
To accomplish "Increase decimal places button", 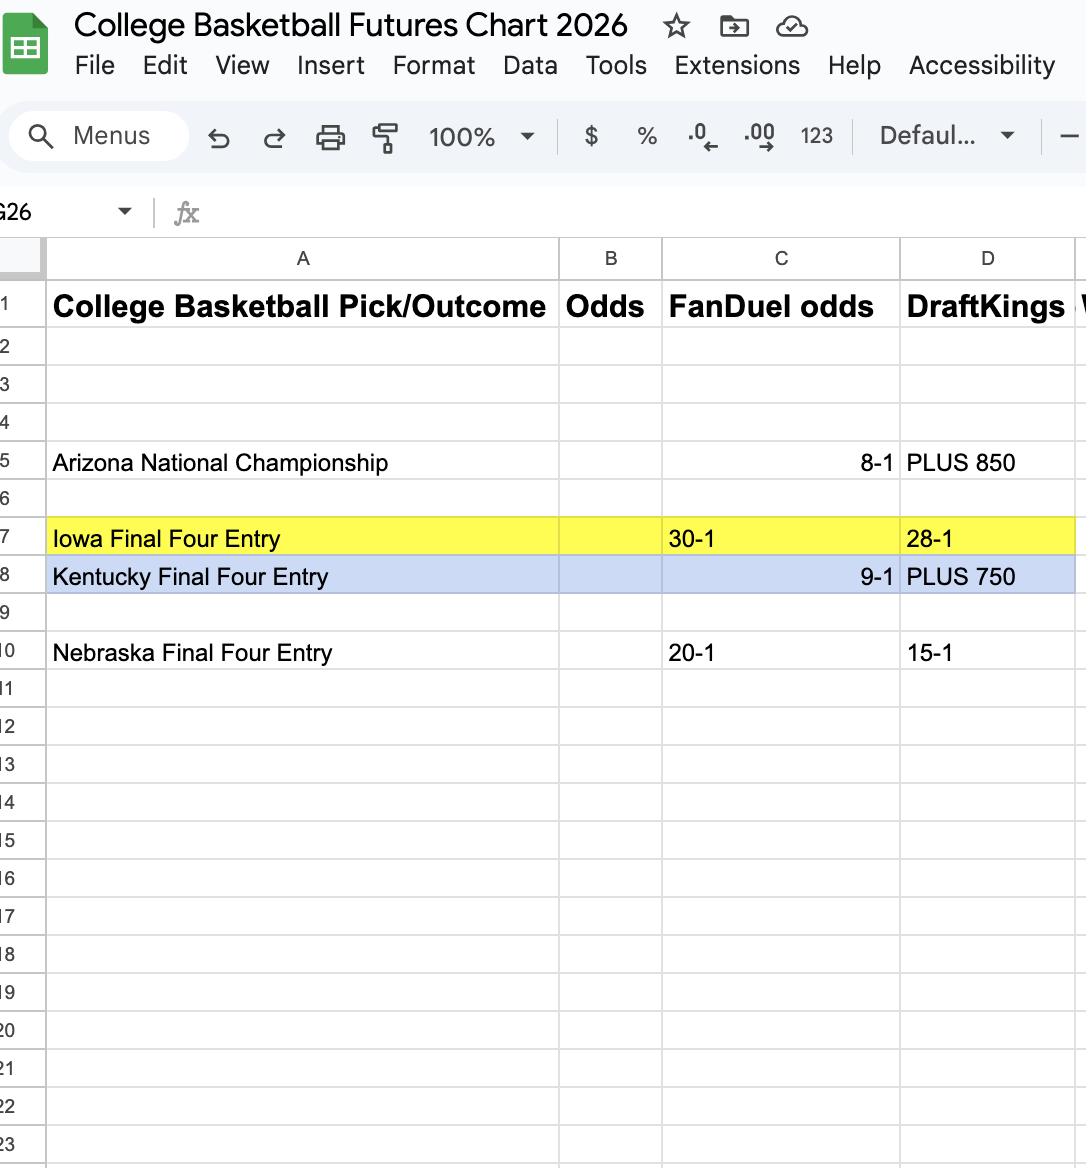I will coord(760,136).
